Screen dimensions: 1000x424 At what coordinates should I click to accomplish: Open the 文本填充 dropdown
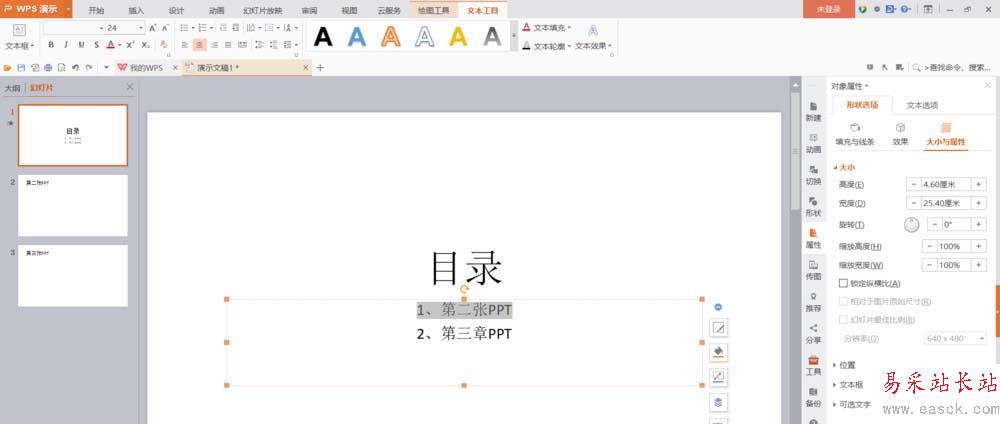click(547, 27)
